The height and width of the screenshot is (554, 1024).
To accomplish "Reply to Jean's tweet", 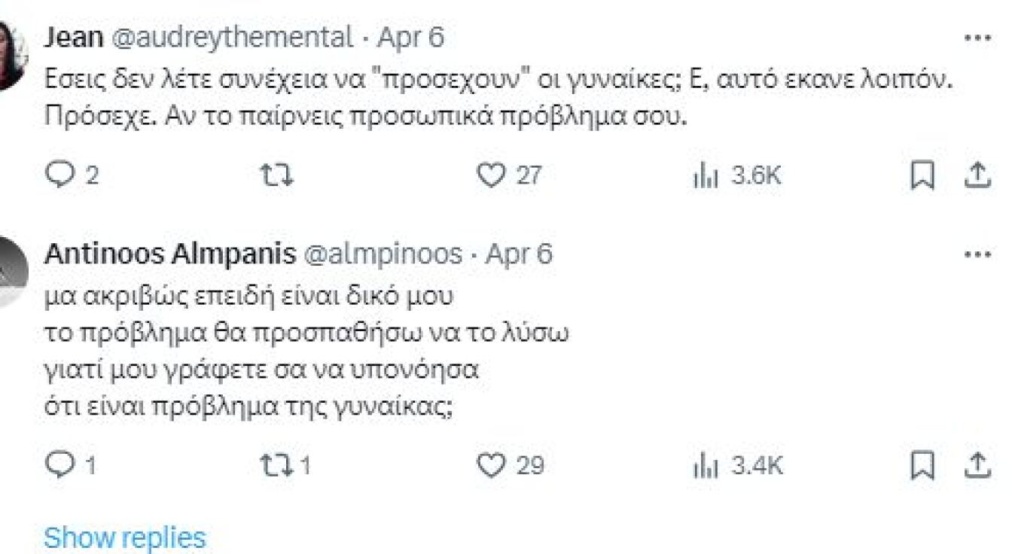I will pyautogui.click(x=61, y=176).
